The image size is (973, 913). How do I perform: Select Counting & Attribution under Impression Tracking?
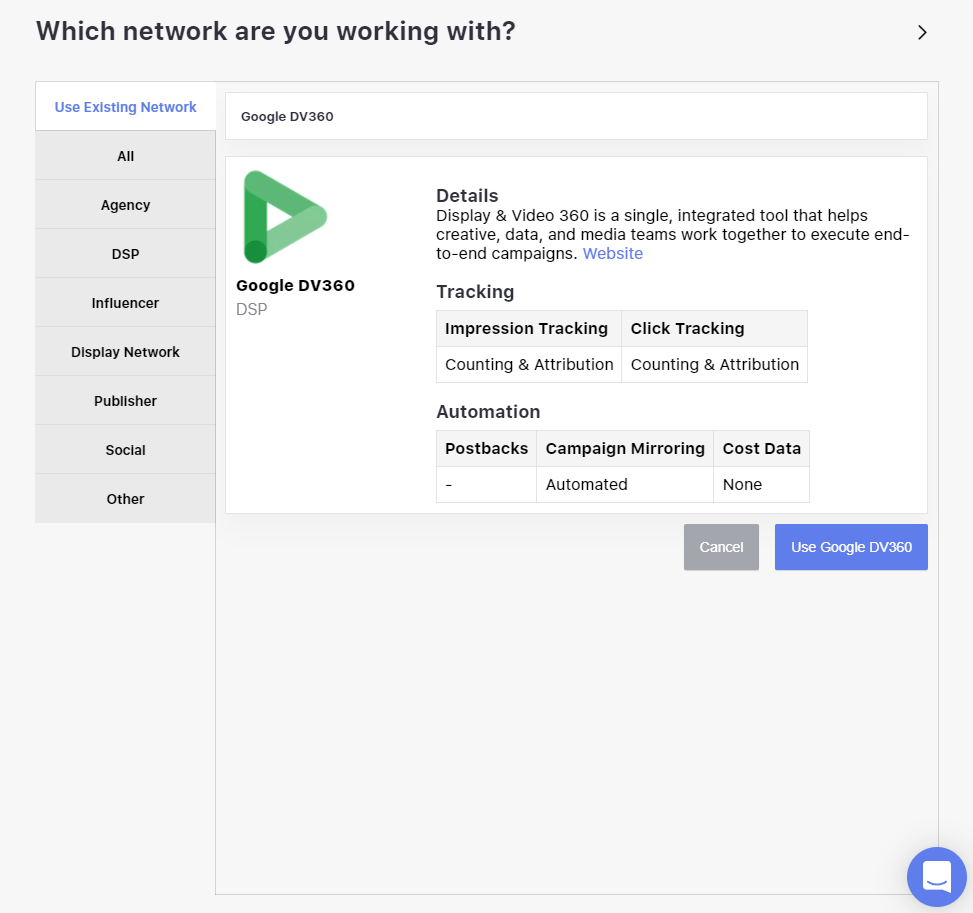pos(529,364)
